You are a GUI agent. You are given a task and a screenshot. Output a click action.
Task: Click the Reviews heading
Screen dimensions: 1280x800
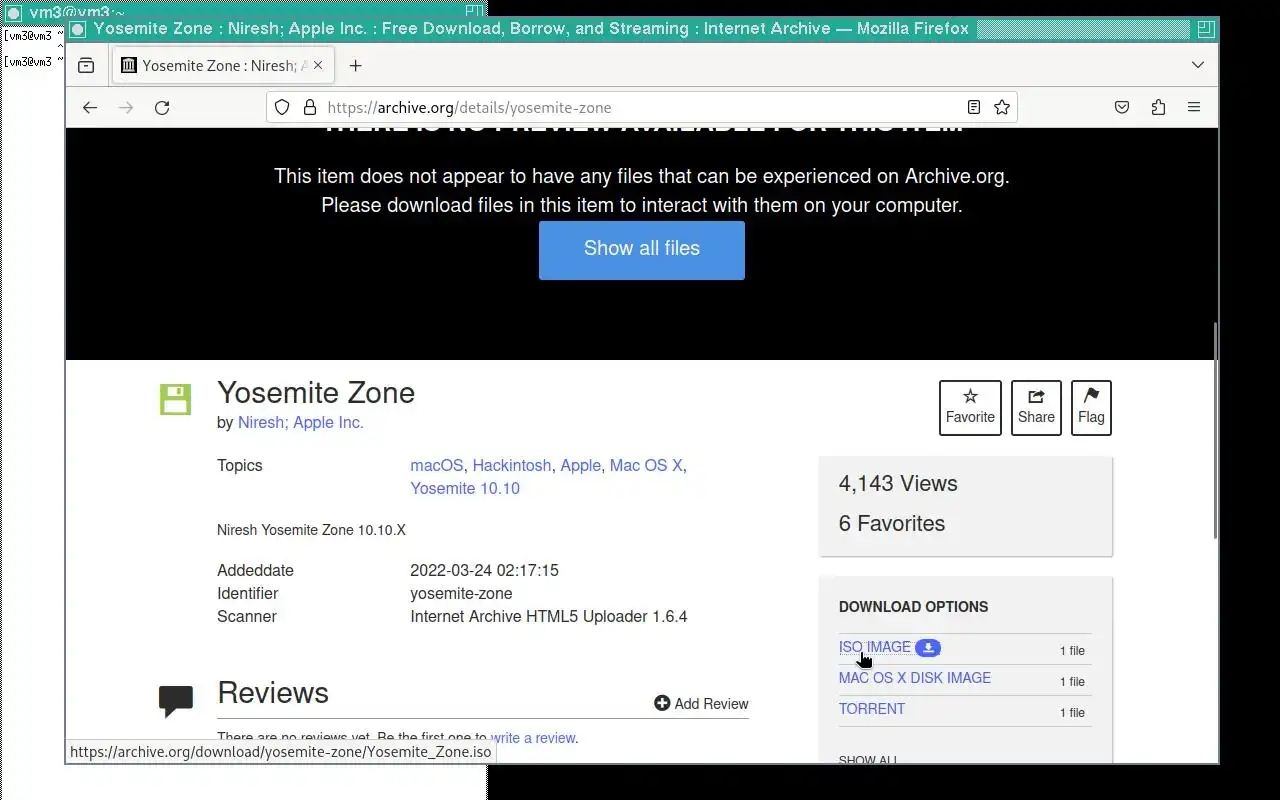click(273, 693)
